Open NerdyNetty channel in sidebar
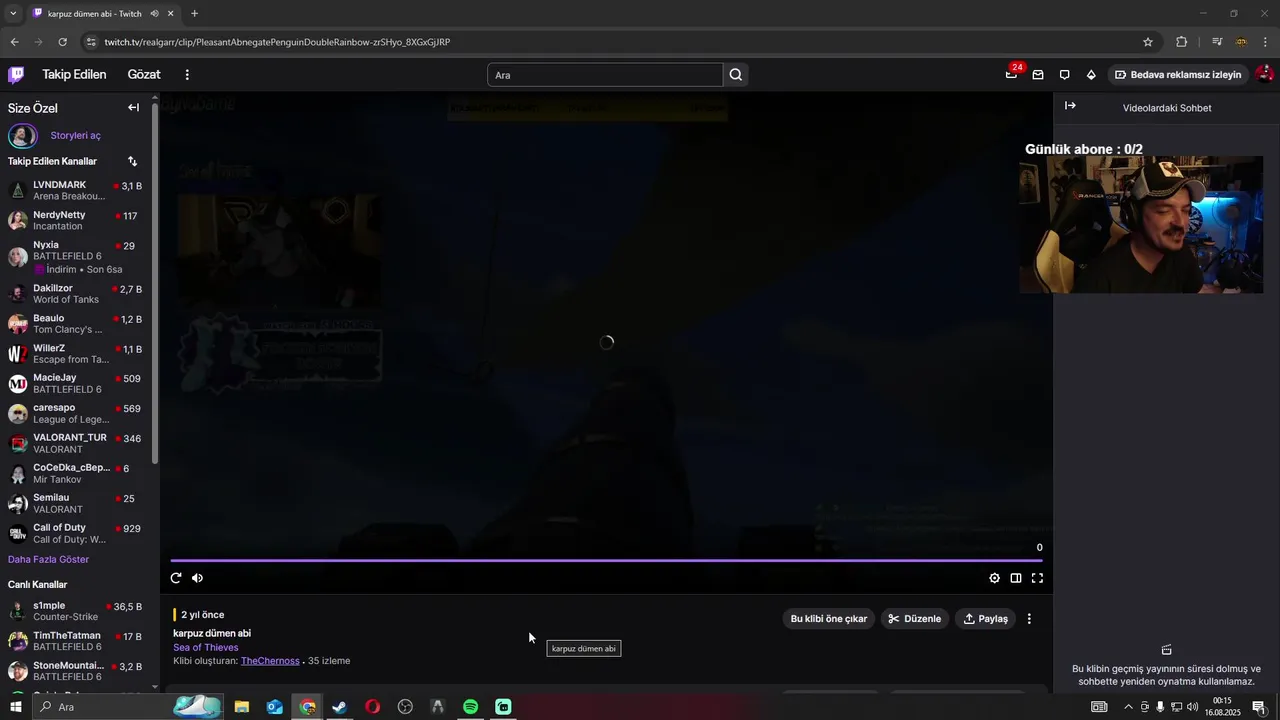1280x720 pixels. (x=76, y=220)
